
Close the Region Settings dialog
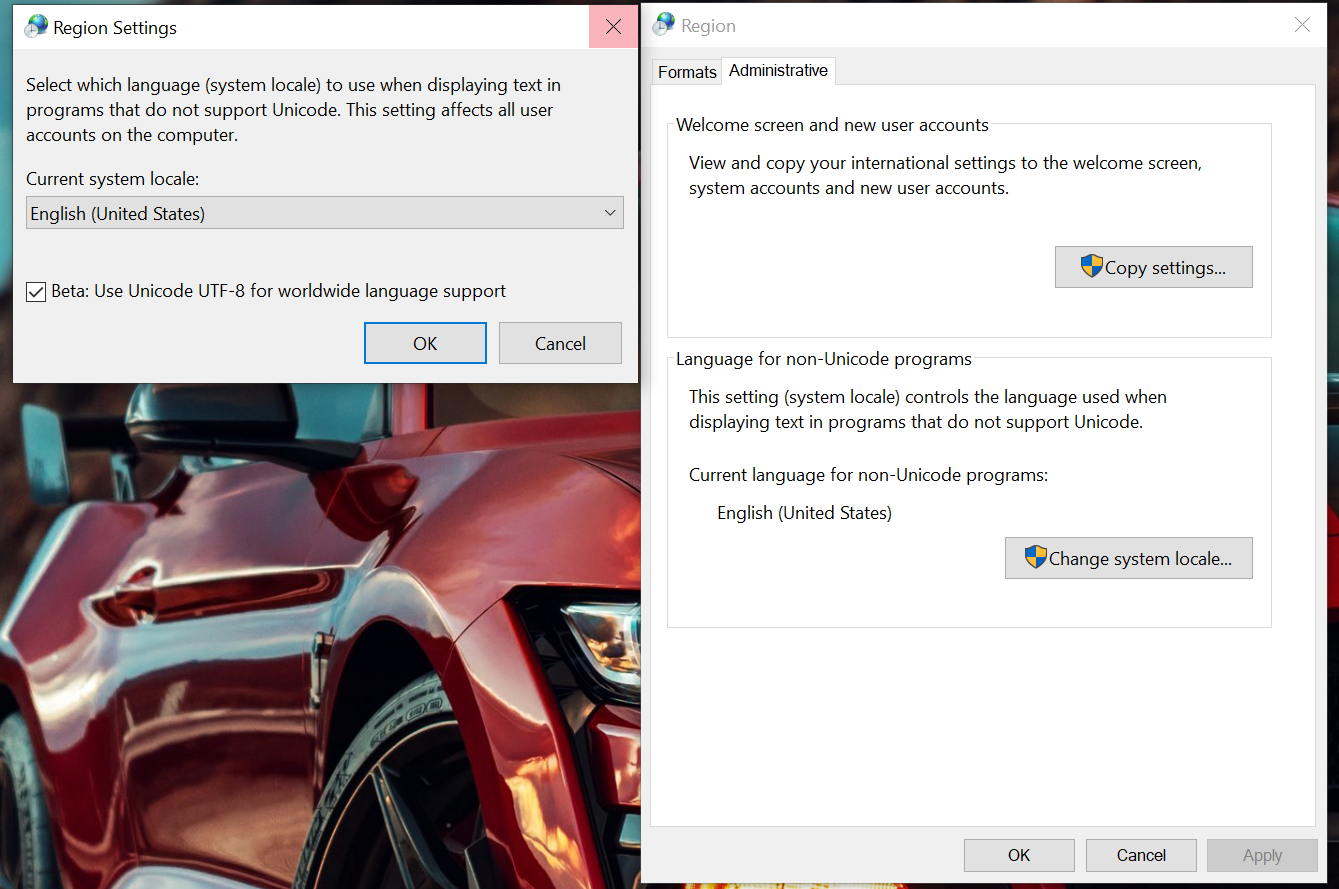(613, 27)
